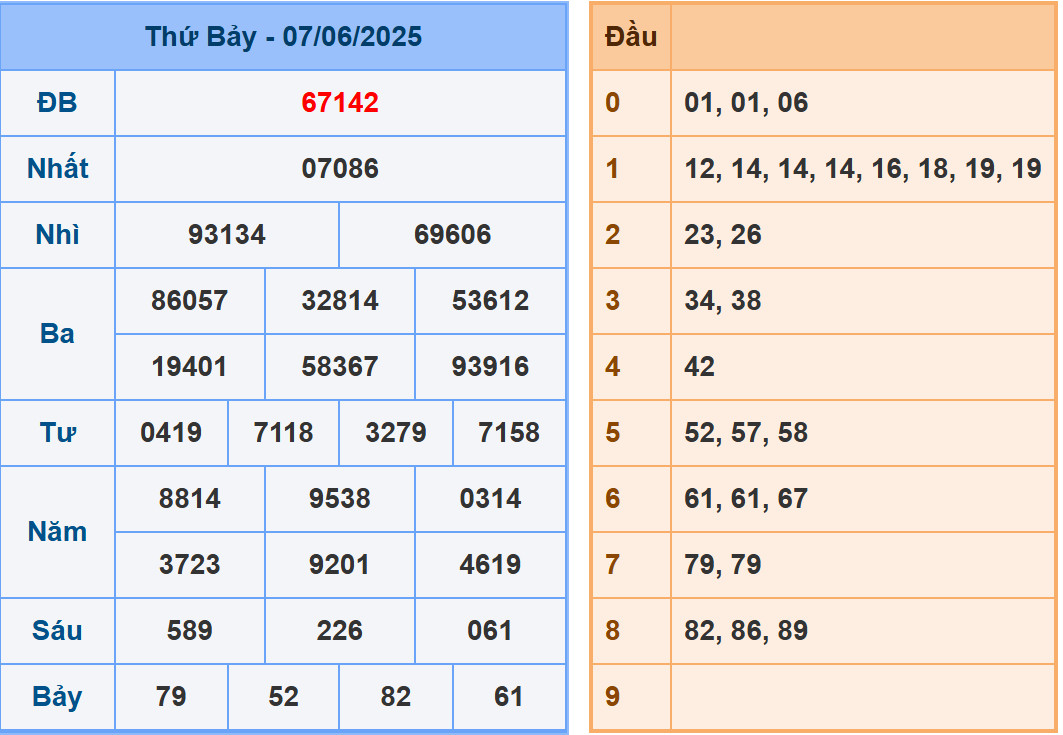
Task: Click the Năm row label
Action: [58, 532]
